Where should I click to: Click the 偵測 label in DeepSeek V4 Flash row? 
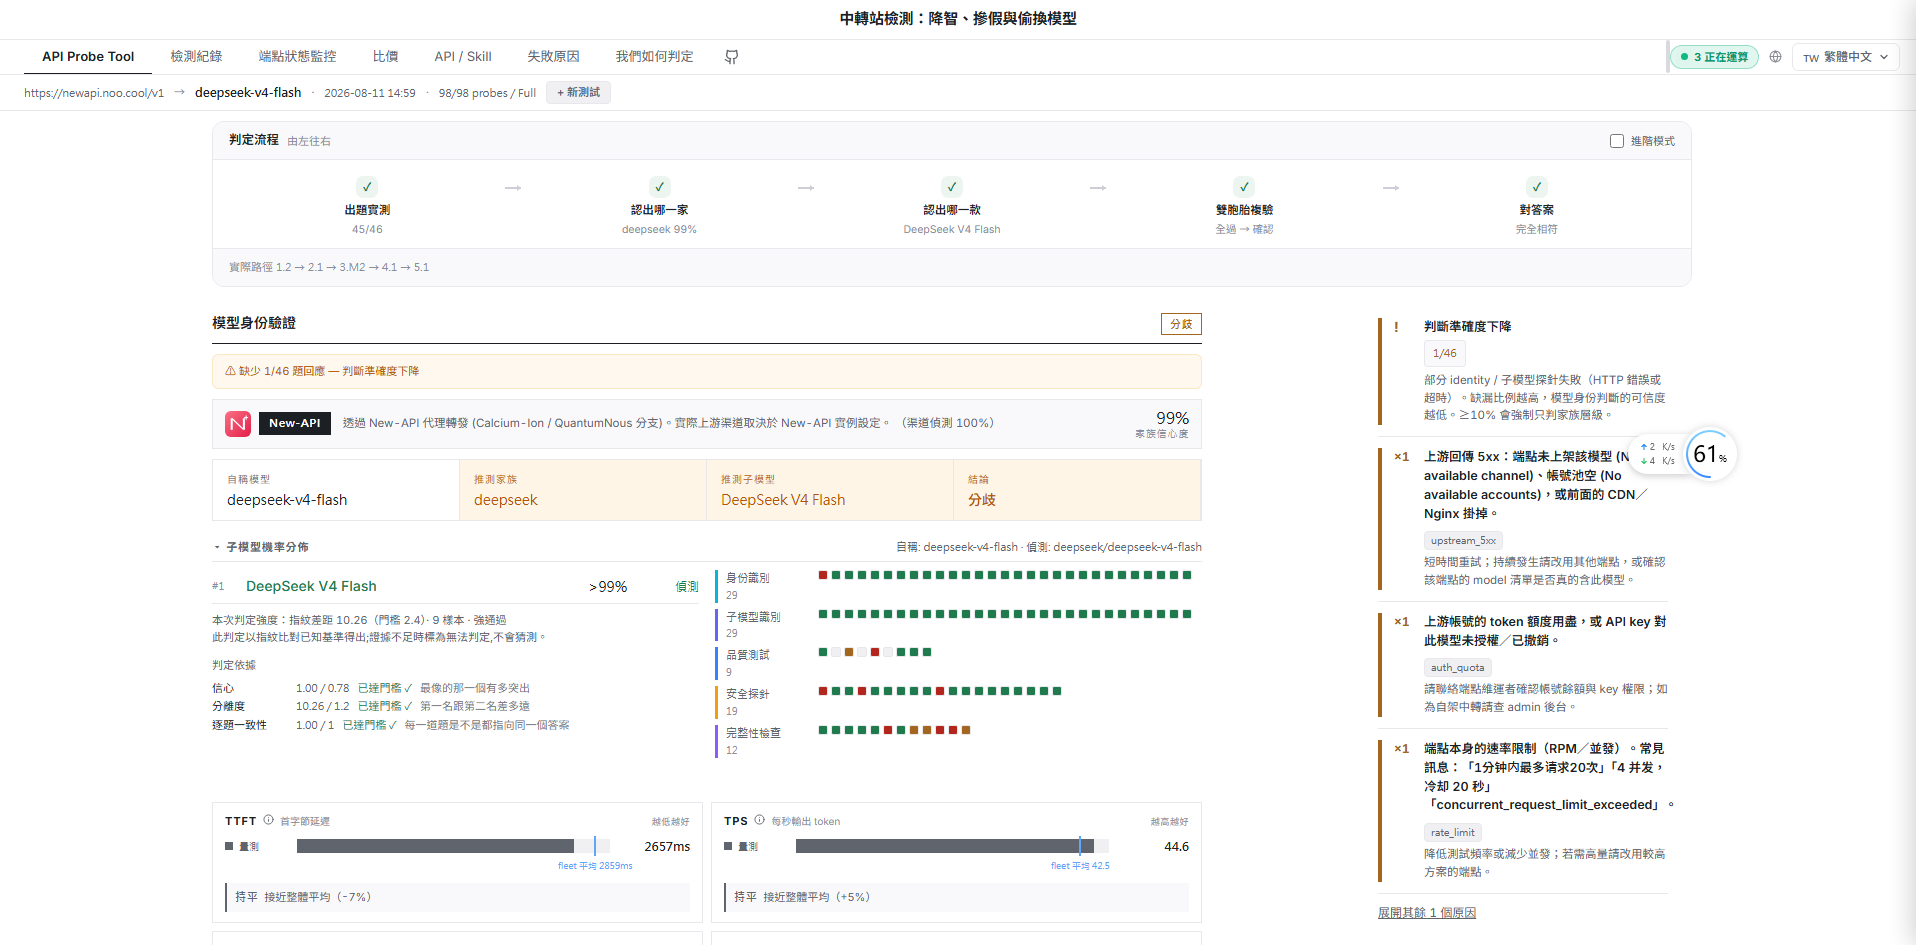(x=687, y=587)
